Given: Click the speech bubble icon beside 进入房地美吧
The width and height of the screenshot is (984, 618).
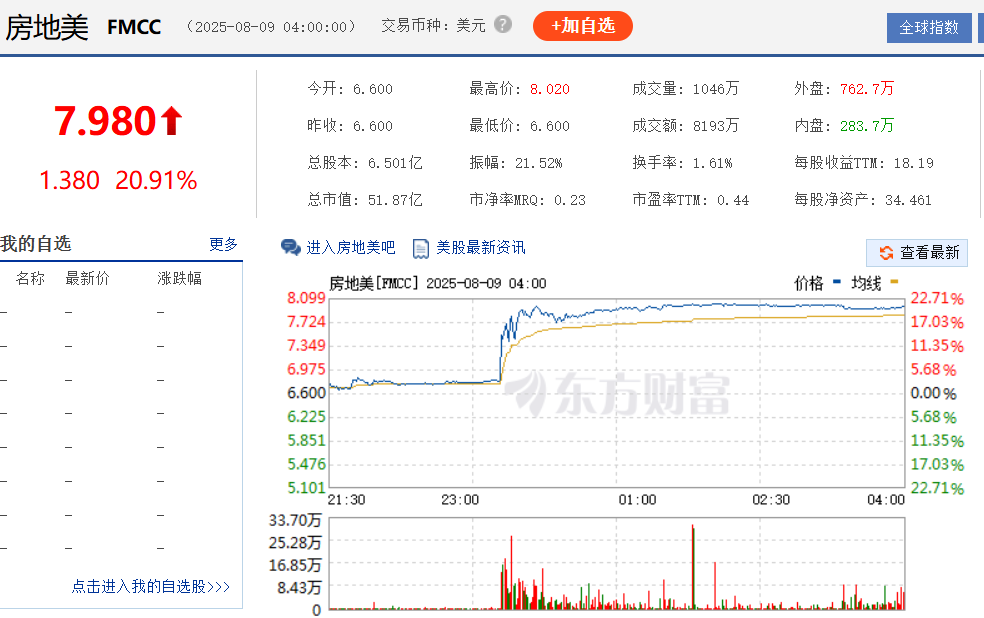Looking at the screenshot, I should click(291, 247).
